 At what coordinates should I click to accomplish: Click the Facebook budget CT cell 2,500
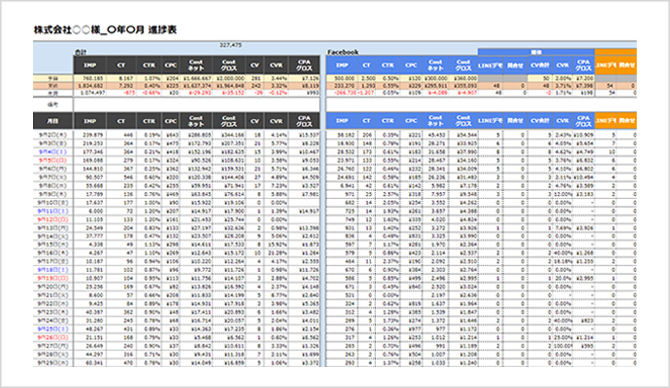pyautogui.click(x=367, y=79)
